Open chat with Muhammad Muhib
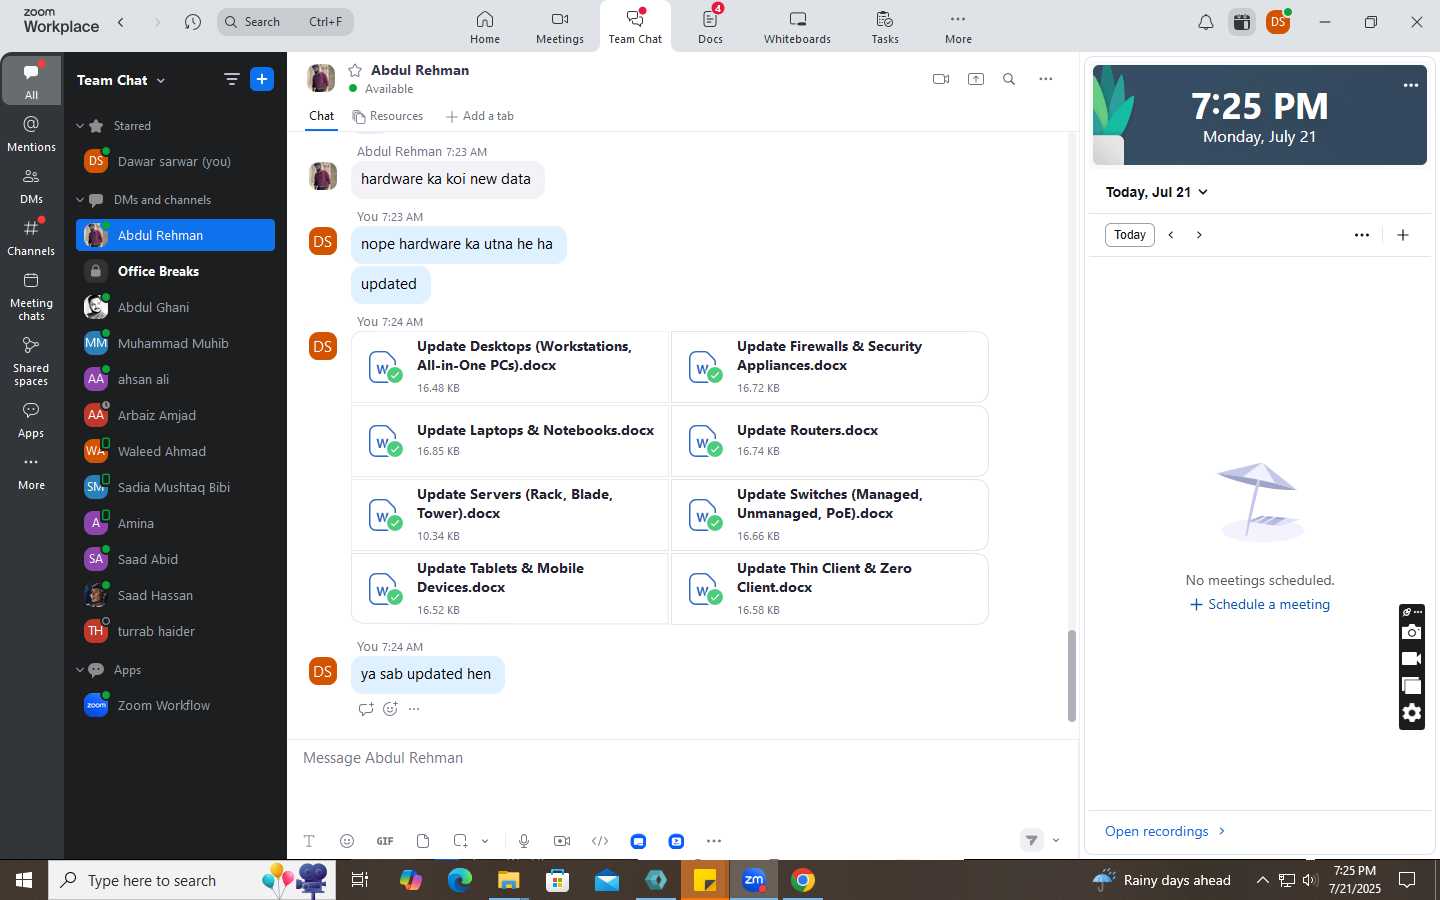This screenshot has width=1440, height=900. pos(175,343)
